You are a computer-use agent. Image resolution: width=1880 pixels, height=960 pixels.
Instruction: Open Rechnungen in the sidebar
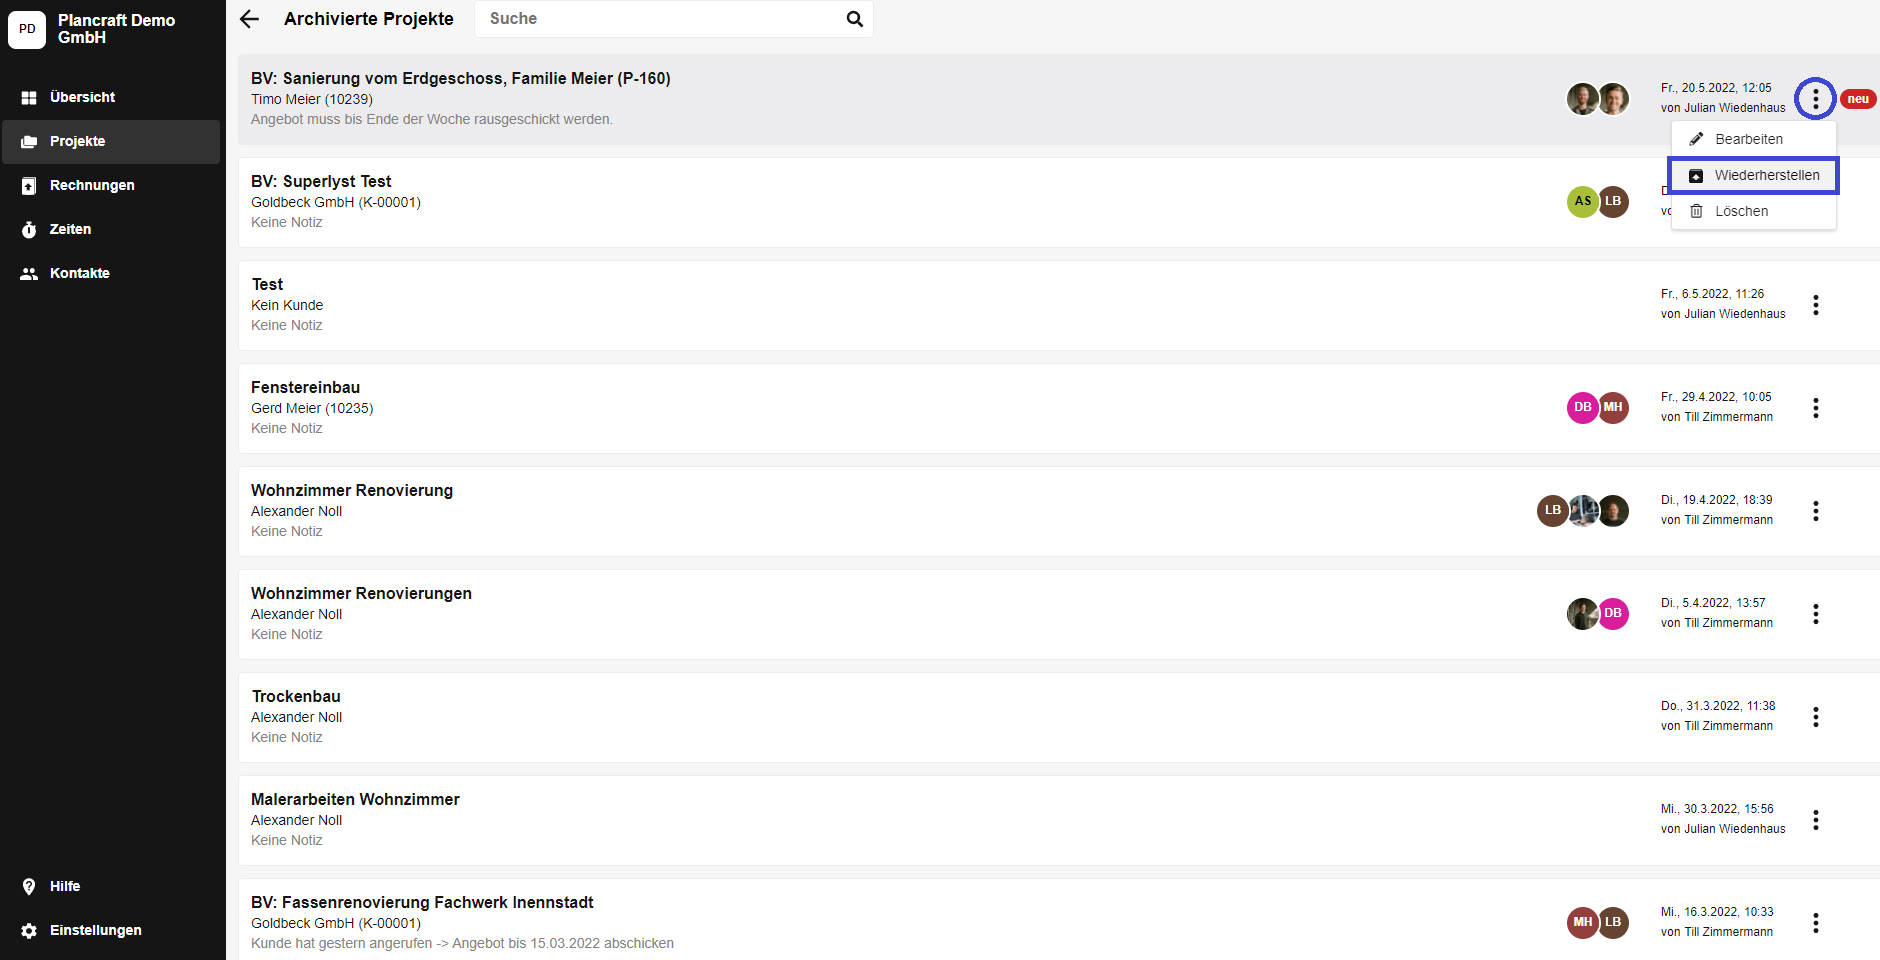111,186
